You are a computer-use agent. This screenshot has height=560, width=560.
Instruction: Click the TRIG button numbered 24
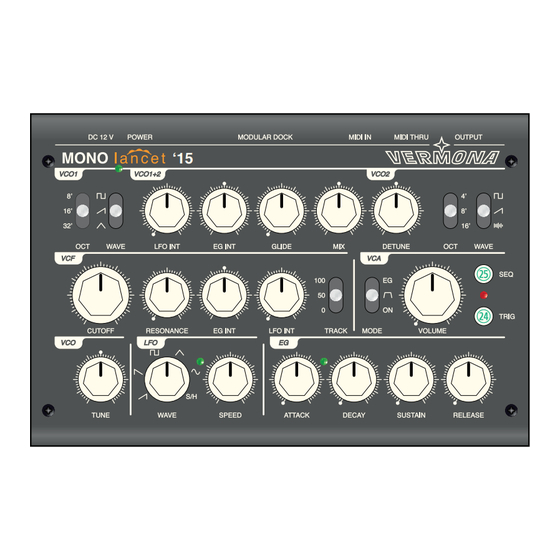pyautogui.click(x=484, y=316)
